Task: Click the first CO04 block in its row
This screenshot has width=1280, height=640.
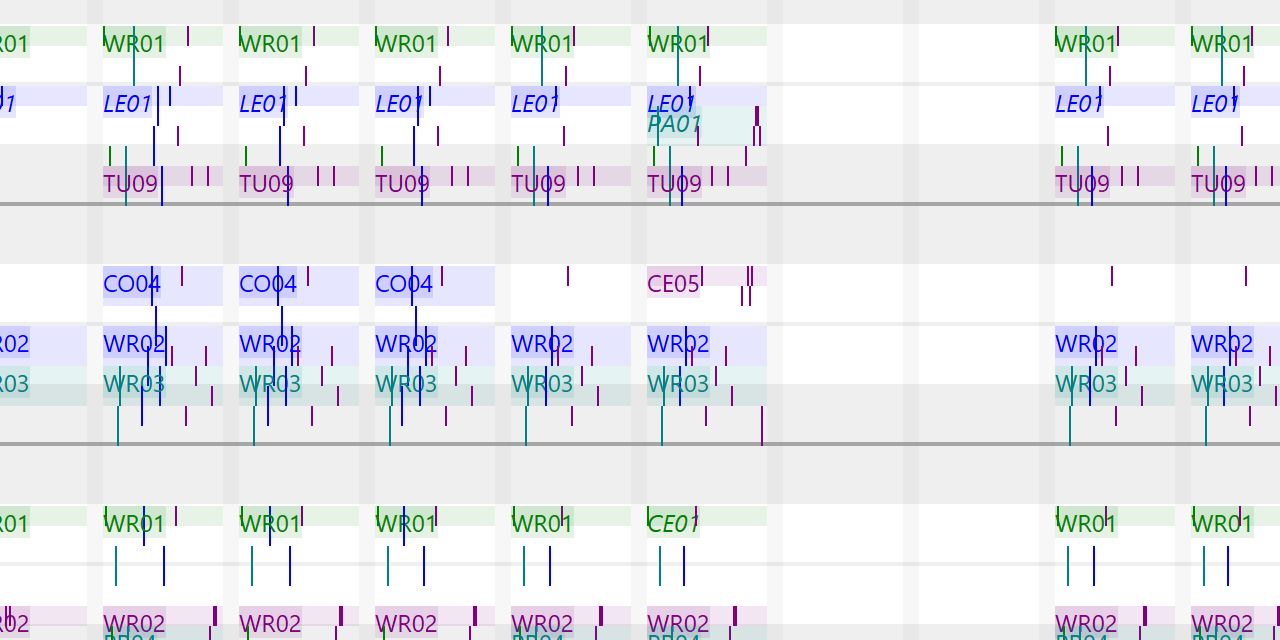Action: coord(130,284)
